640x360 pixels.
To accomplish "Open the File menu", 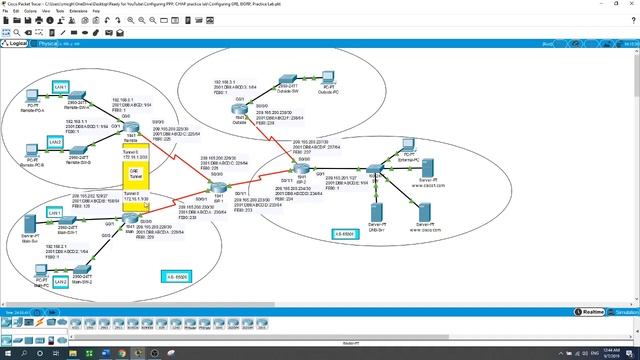I will 5,11.
